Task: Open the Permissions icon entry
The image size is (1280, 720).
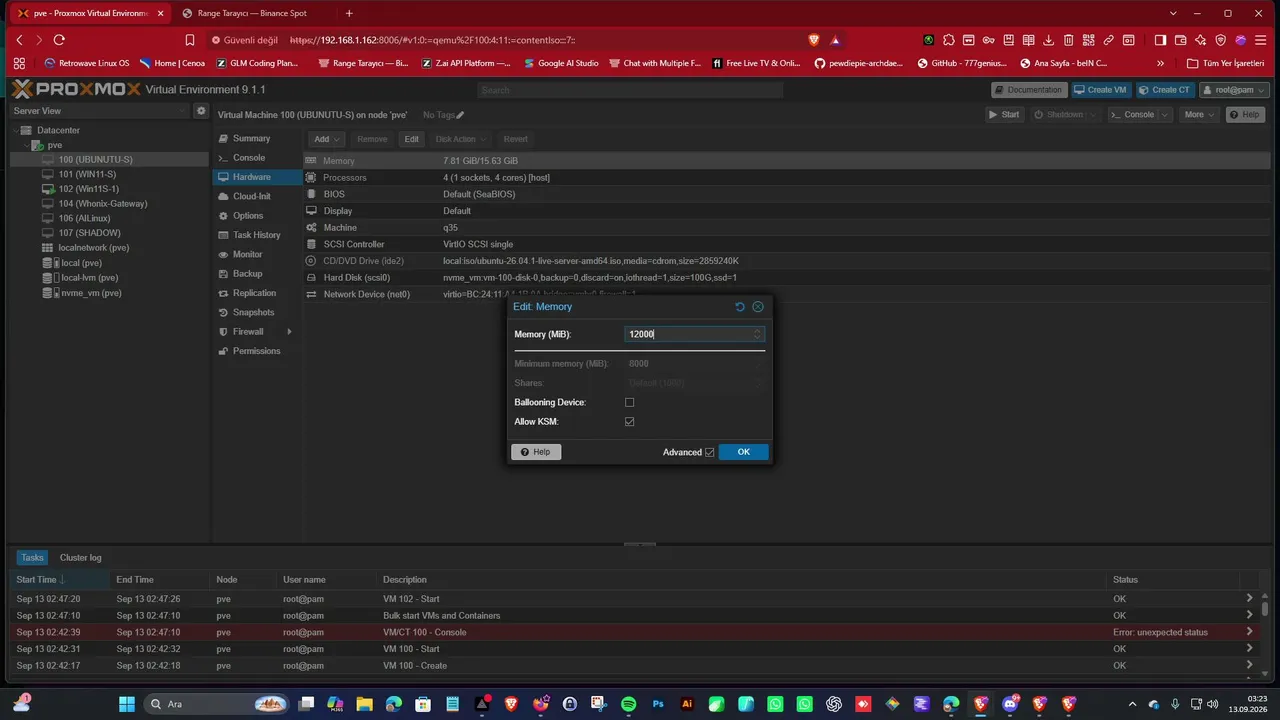Action: (x=223, y=351)
